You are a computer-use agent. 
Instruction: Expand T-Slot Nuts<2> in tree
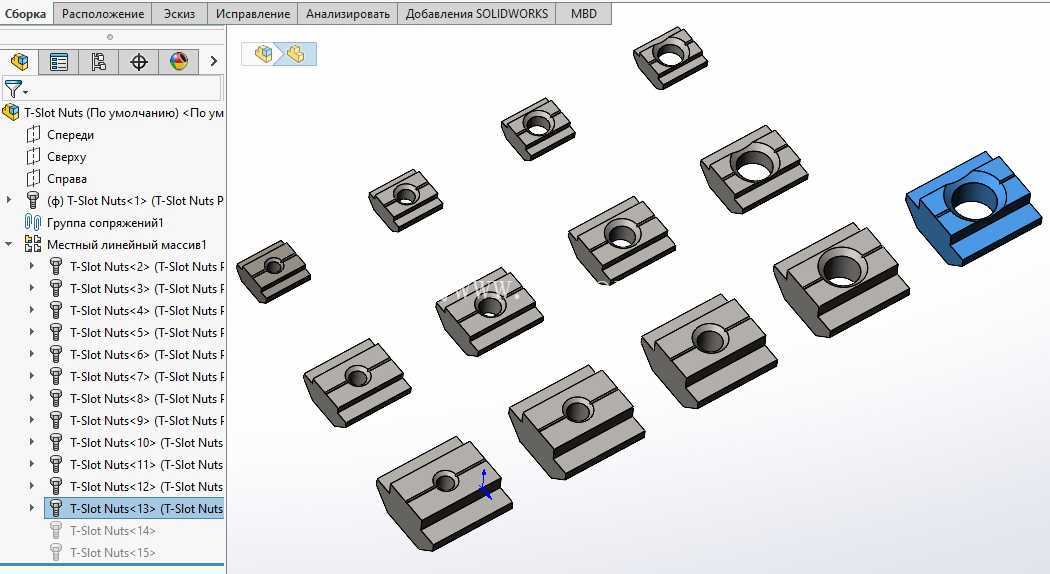(31, 266)
